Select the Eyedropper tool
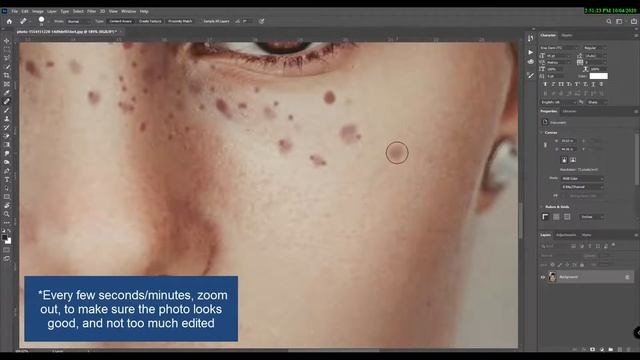The height and width of the screenshot is (360, 640). pos(7,93)
